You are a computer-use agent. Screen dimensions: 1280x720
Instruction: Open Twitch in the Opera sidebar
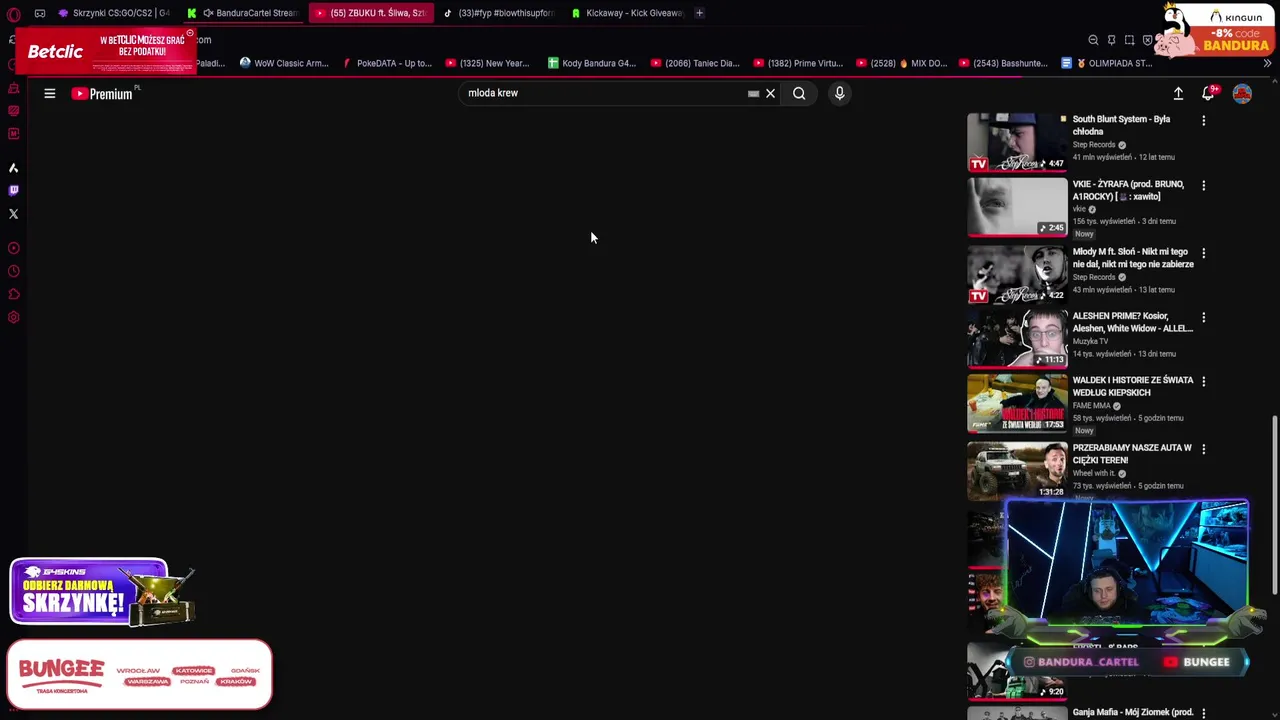pos(13,190)
